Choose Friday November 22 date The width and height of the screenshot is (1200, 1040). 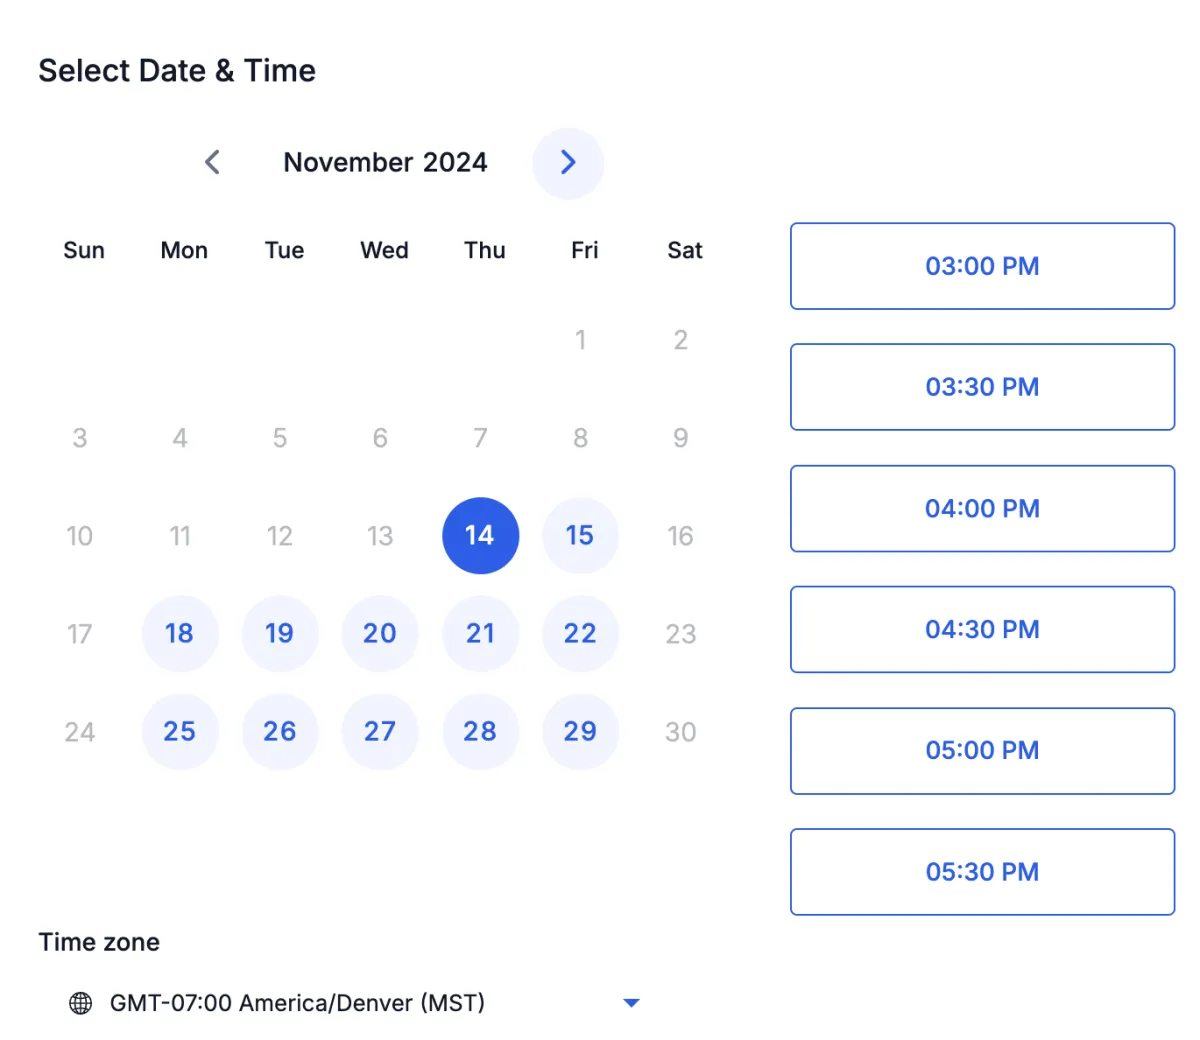[580, 634]
